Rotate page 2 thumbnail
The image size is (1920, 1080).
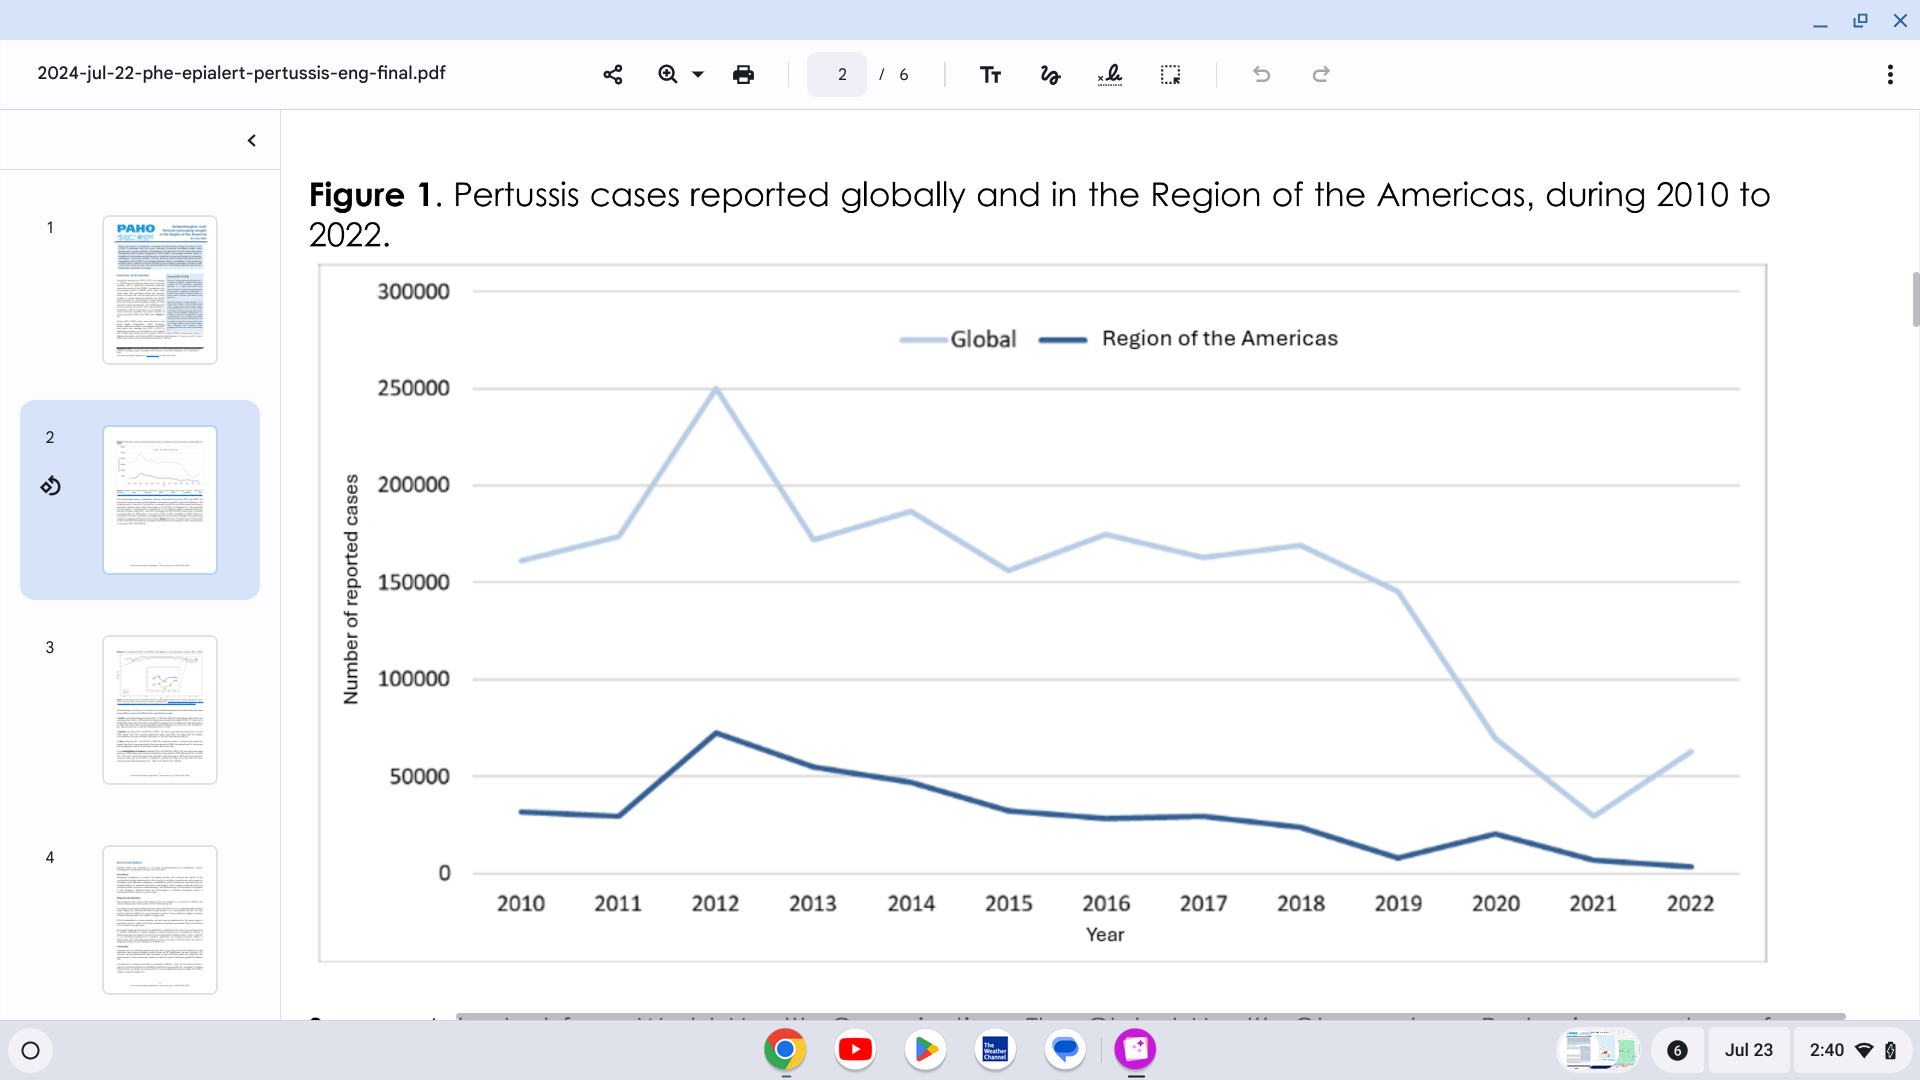[50, 486]
